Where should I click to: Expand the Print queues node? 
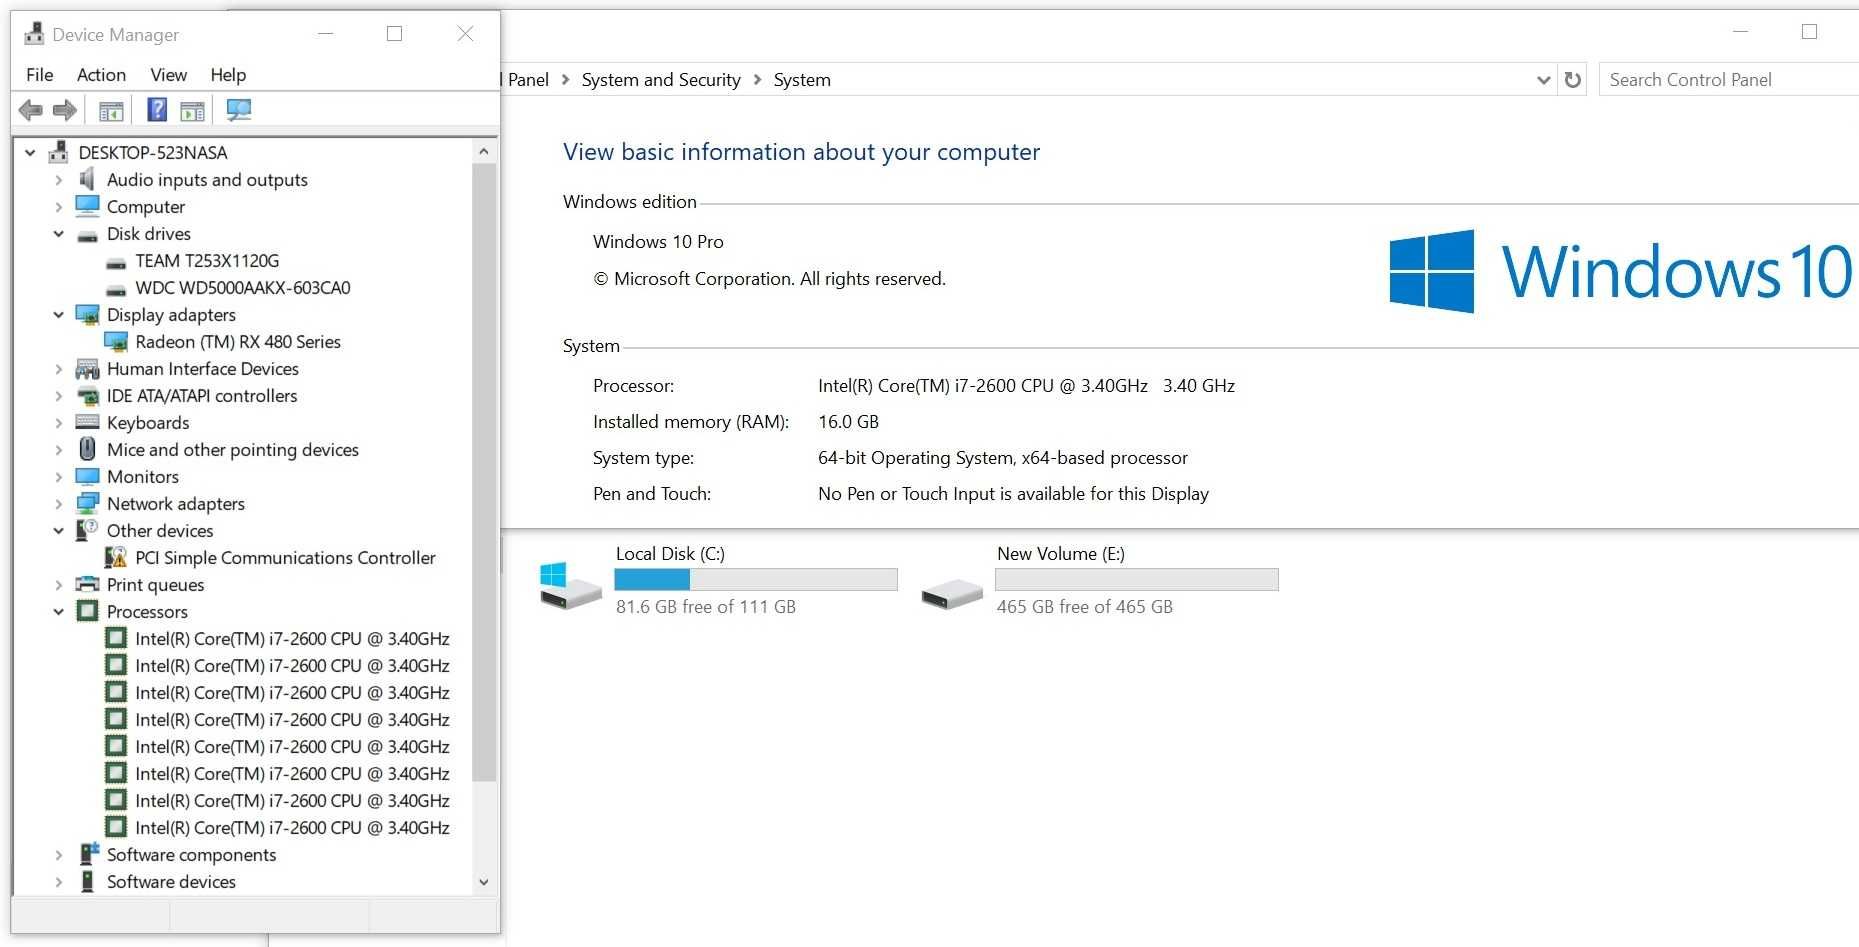(59, 585)
